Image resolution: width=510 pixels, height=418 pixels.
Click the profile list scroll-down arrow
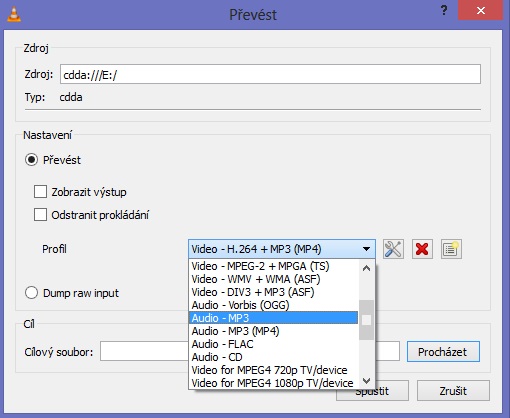[x=366, y=381]
